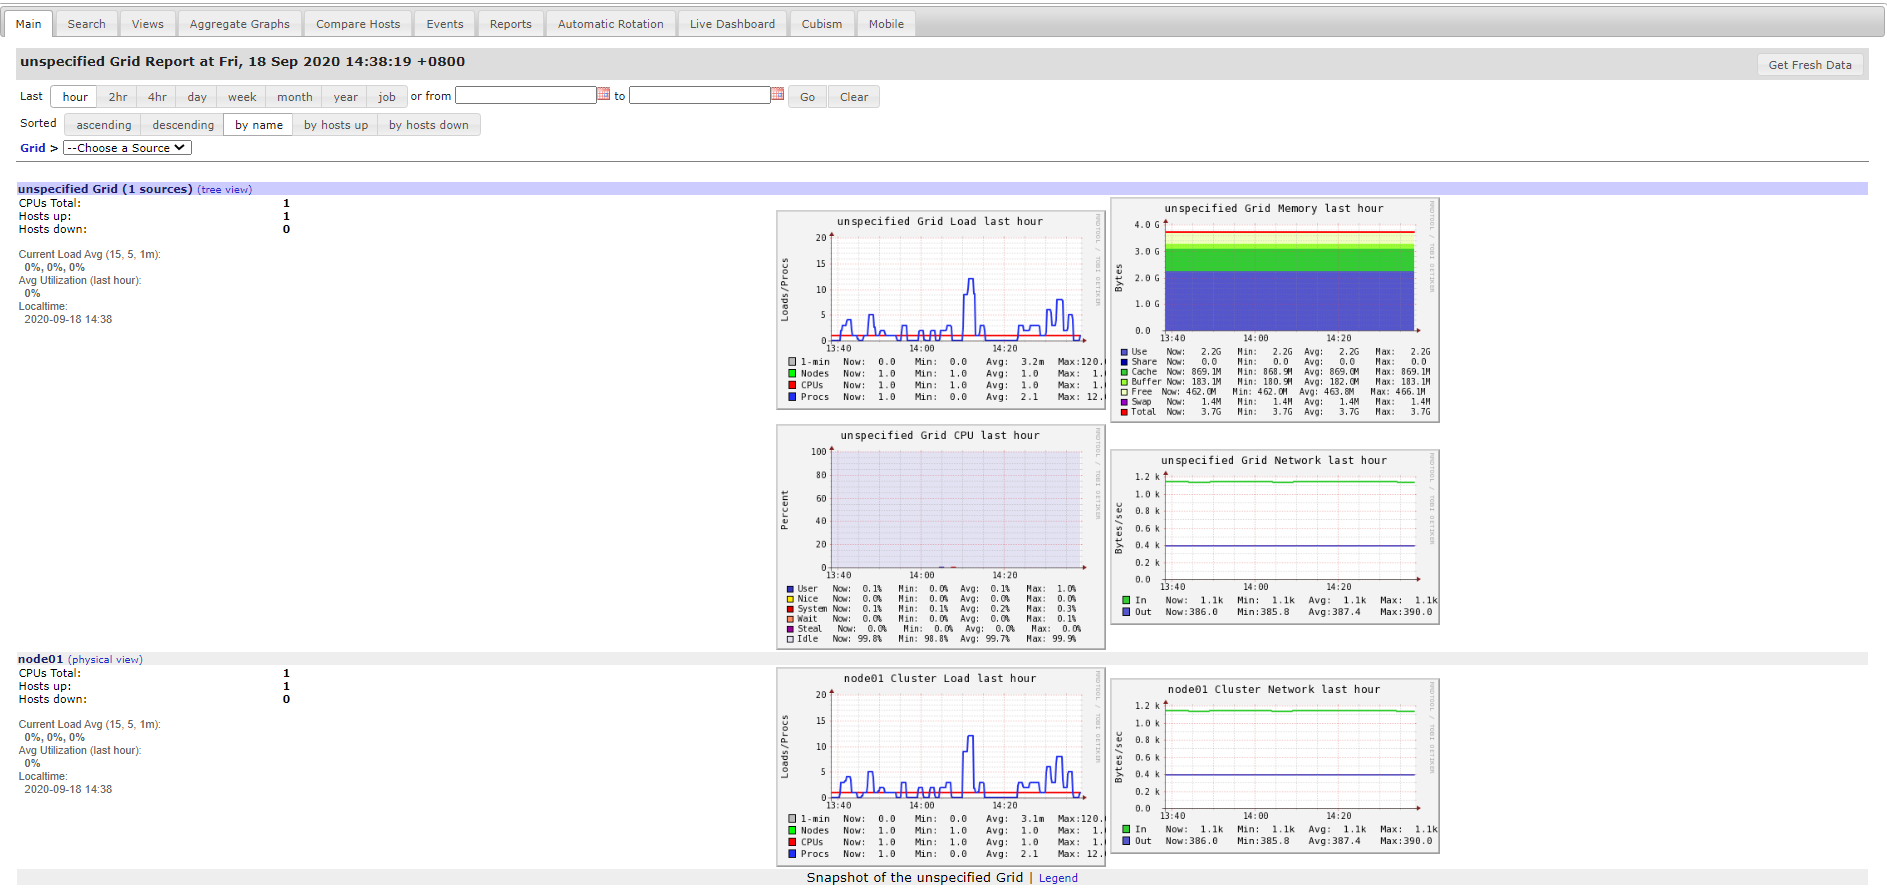Open the unspecified Grid Memory graph
Viewport: 1887px width, 888px height.
click(x=1275, y=310)
